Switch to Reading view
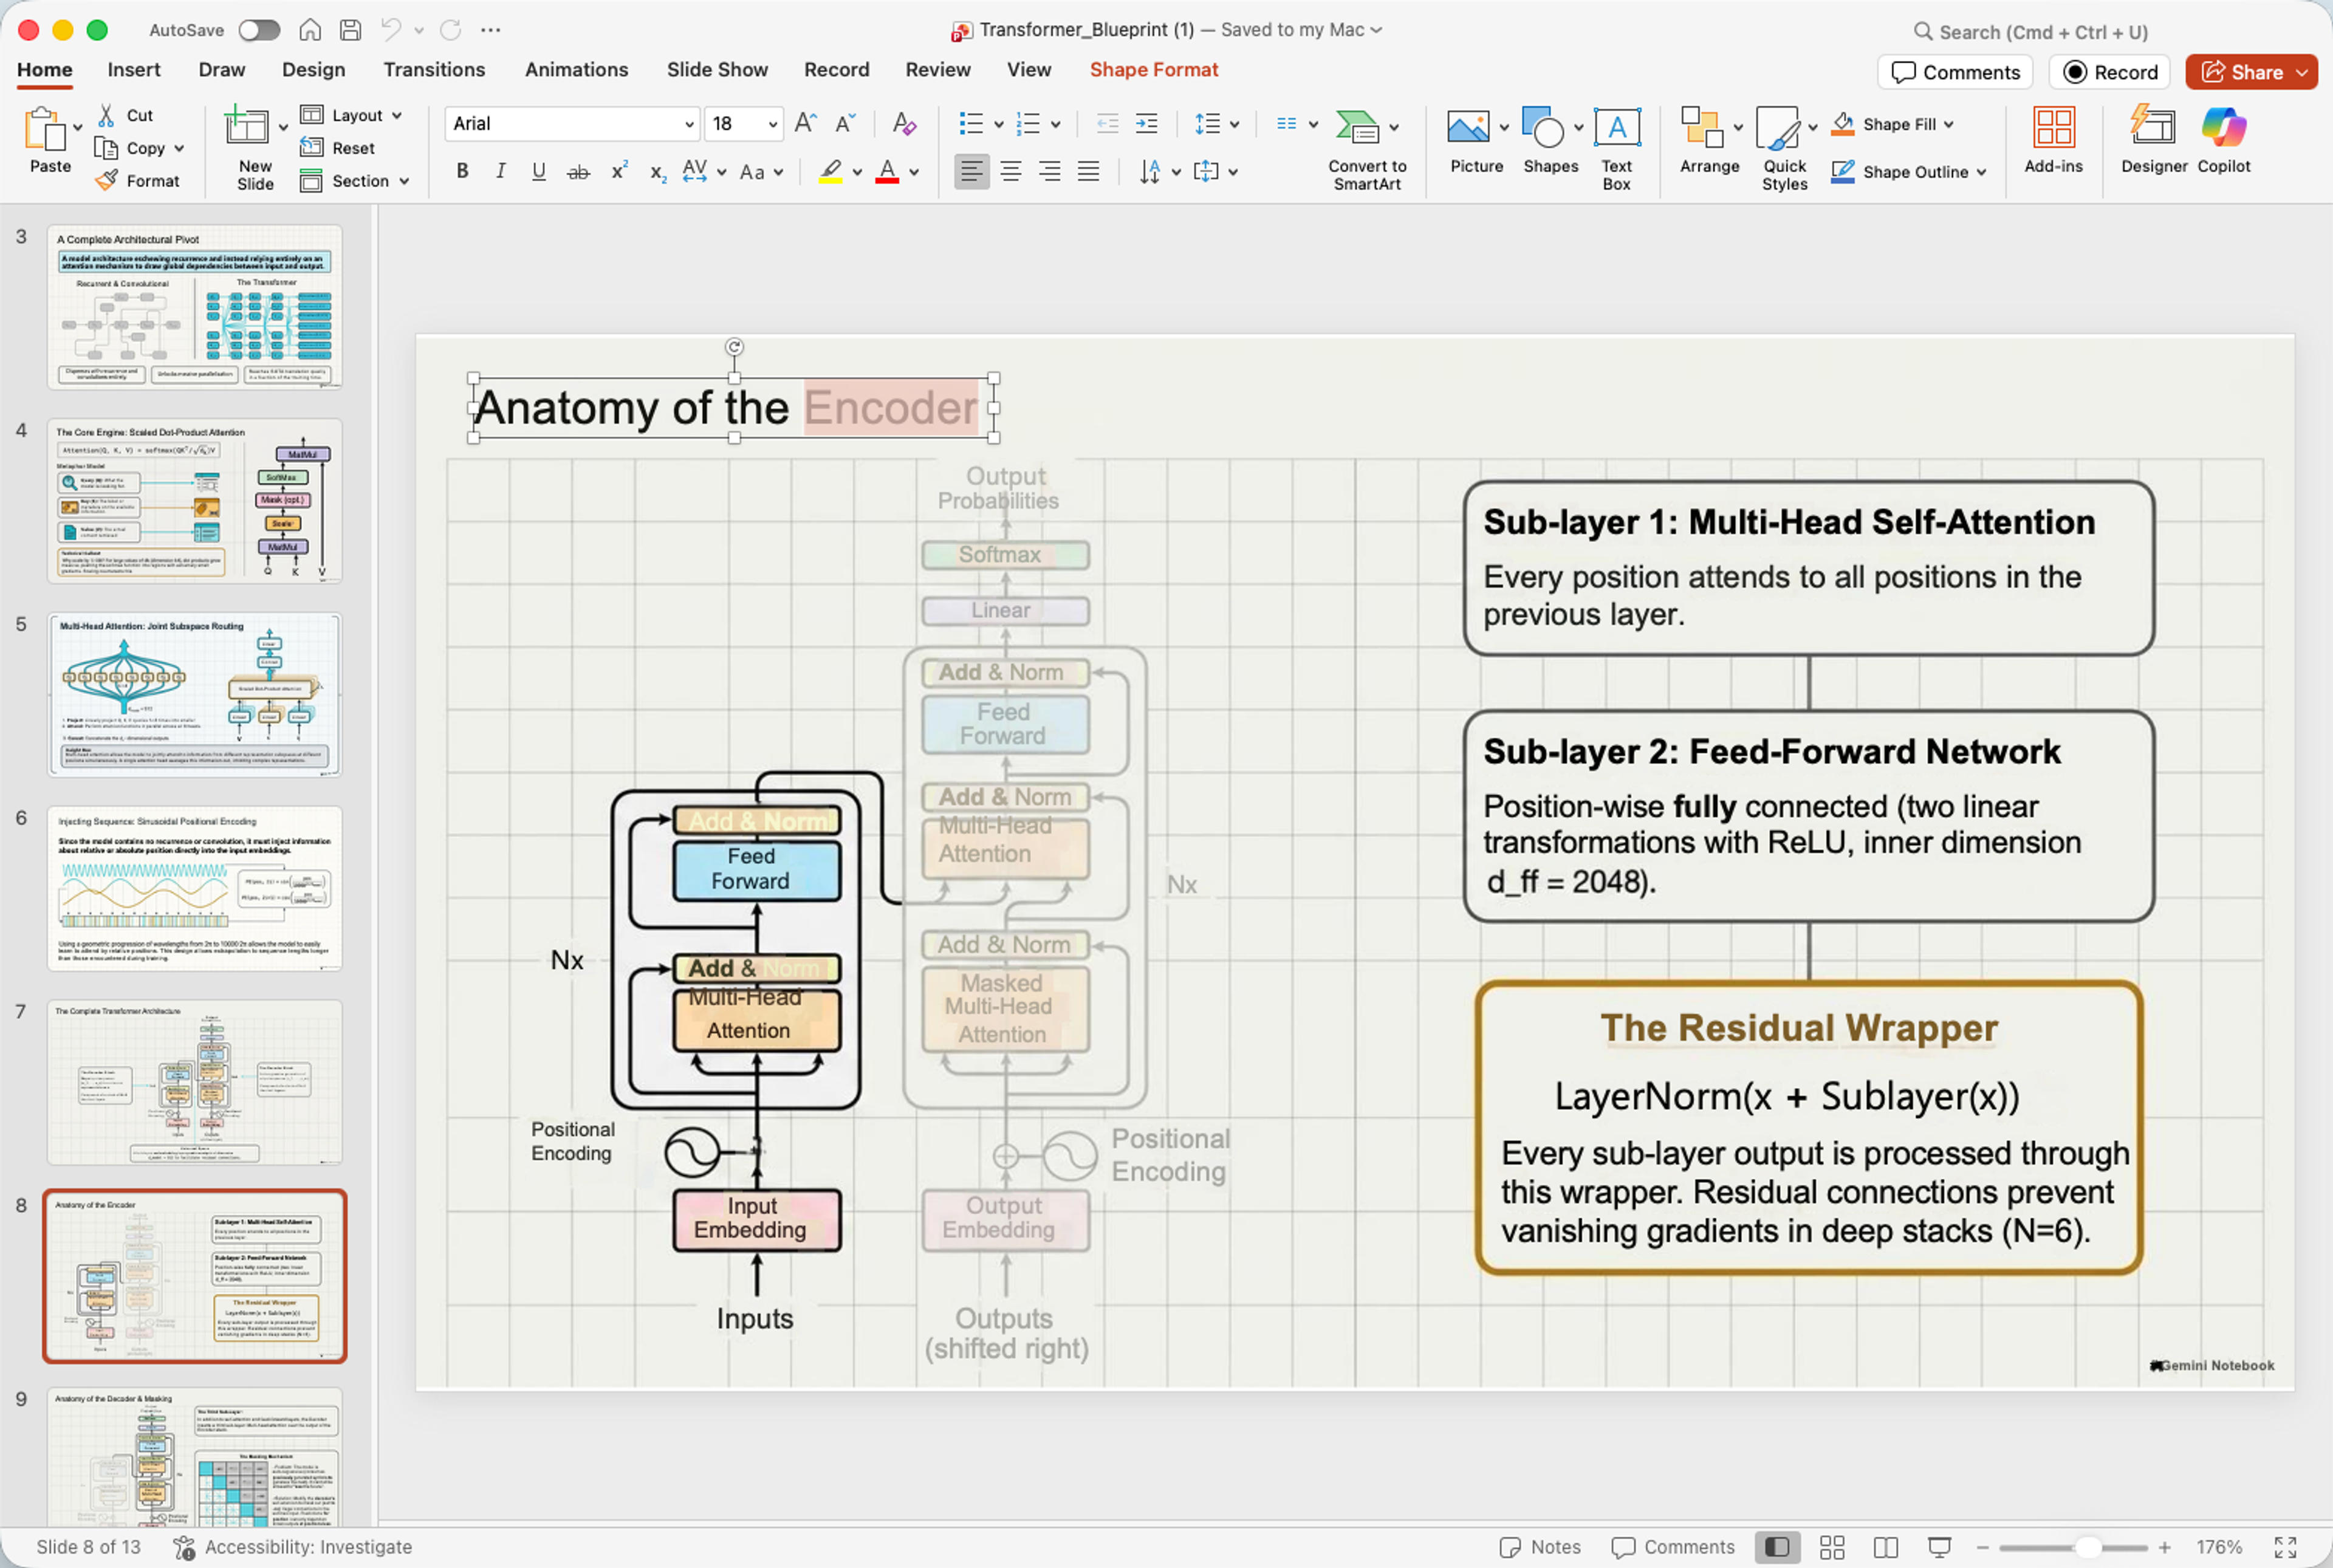Image resolution: width=2333 pixels, height=1568 pixels. [x=1885, y=1547]
